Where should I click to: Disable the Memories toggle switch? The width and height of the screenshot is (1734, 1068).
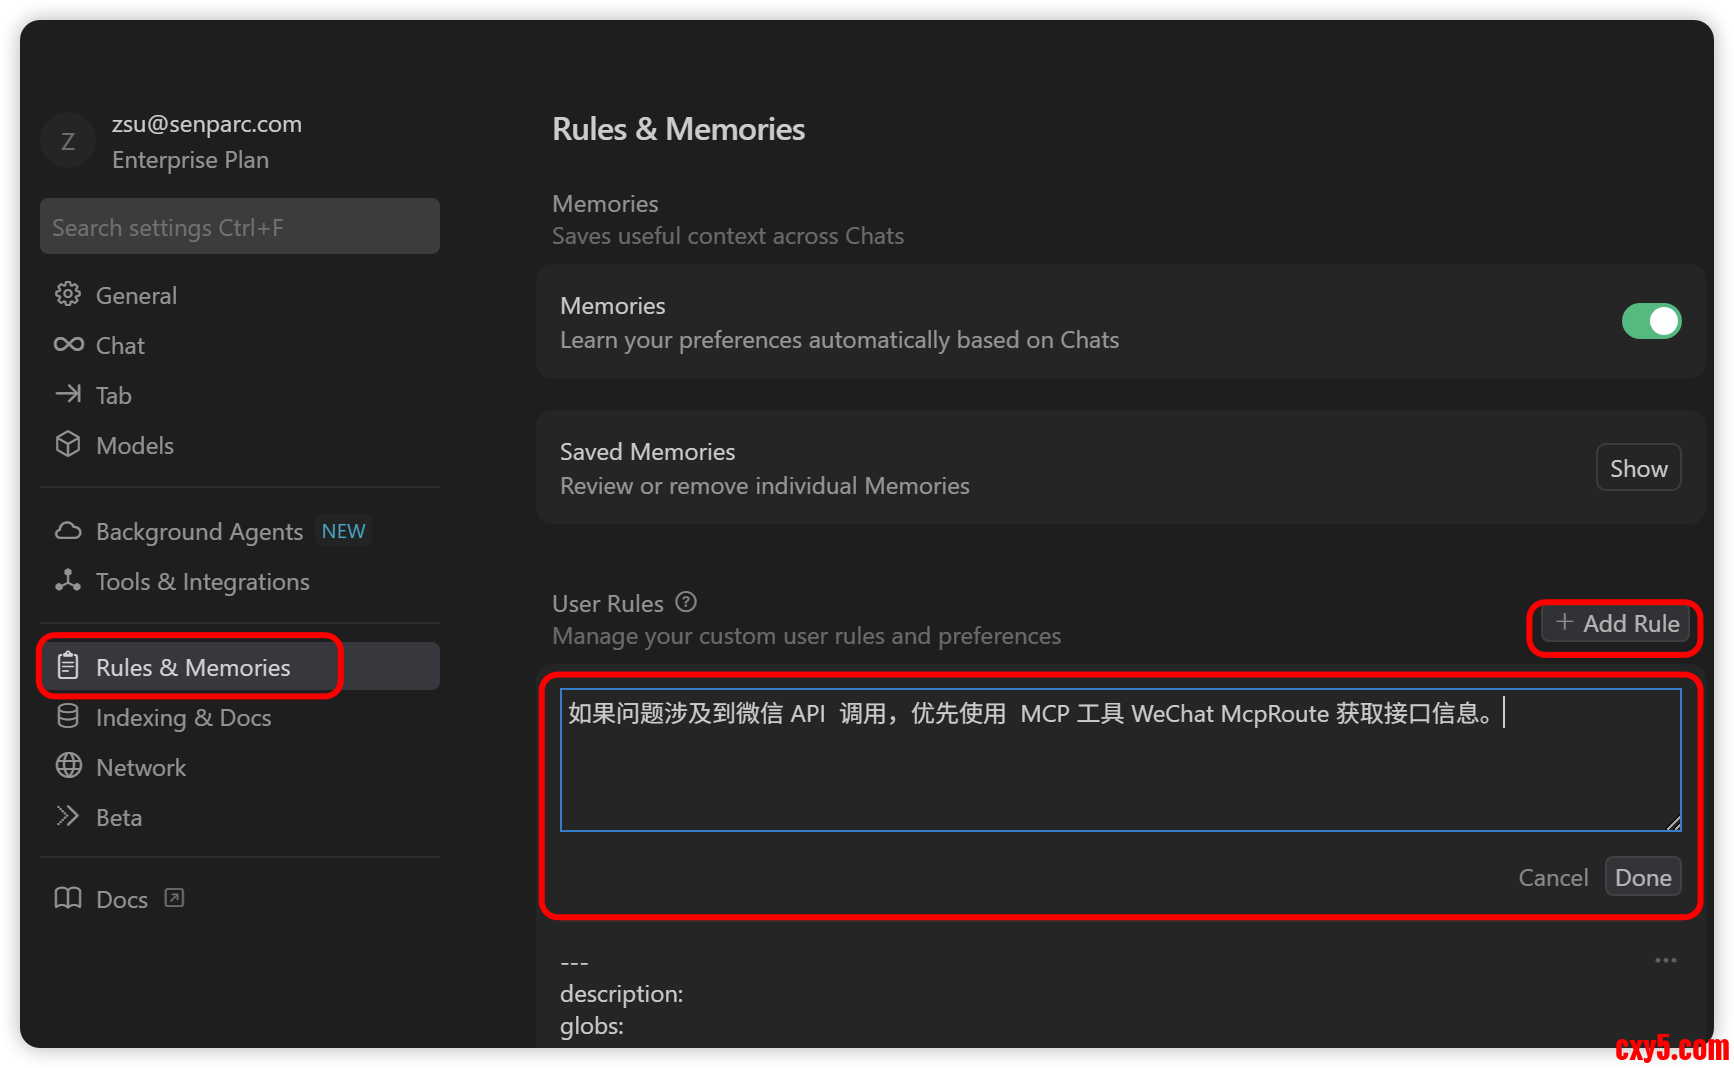pyautogui.click(x=1651, y=321)
